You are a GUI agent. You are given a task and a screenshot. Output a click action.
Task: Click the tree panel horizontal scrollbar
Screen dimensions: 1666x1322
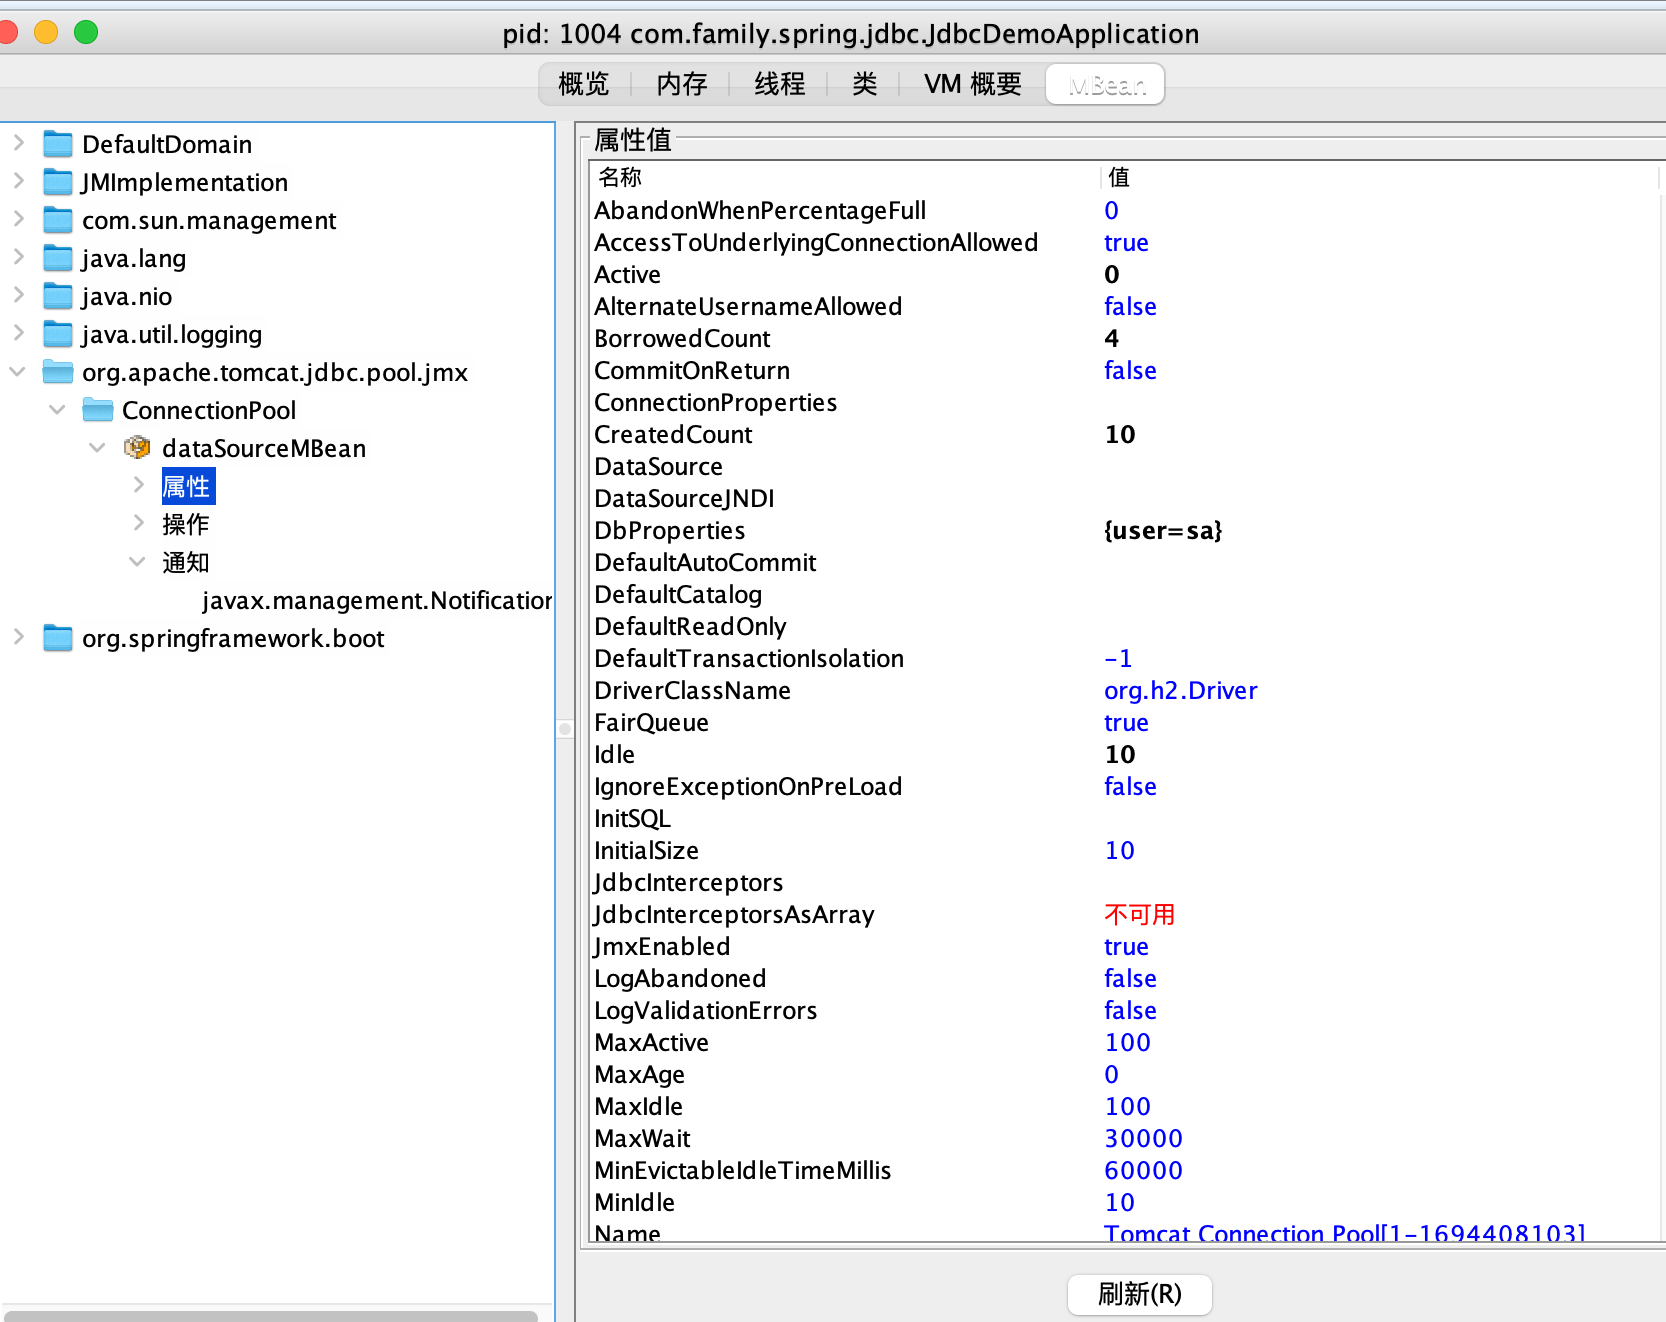272,1315
